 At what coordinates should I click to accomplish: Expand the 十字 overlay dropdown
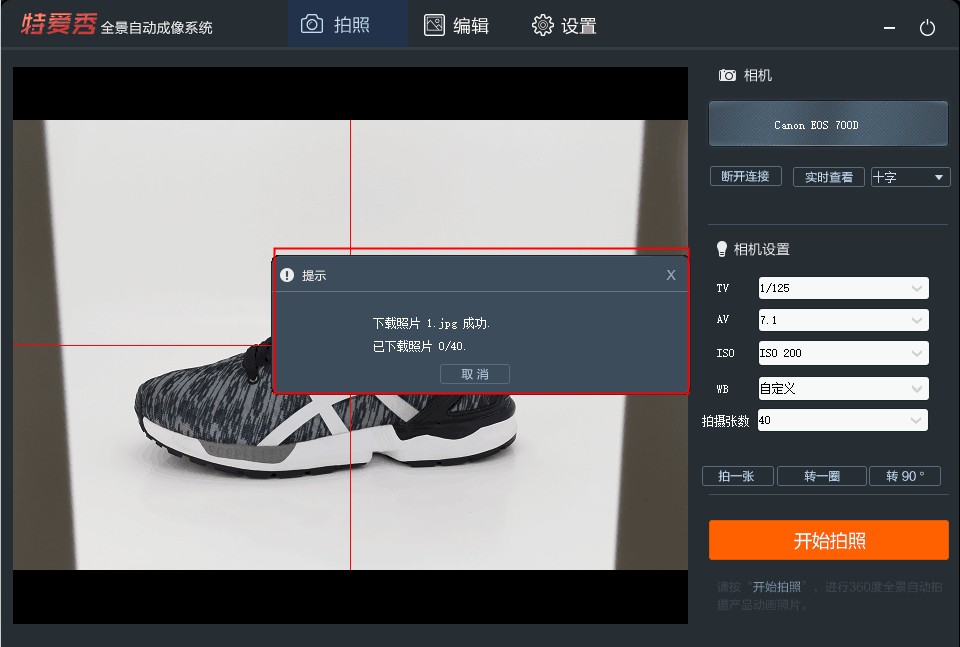pyautogui.click(x=910, y=177)
